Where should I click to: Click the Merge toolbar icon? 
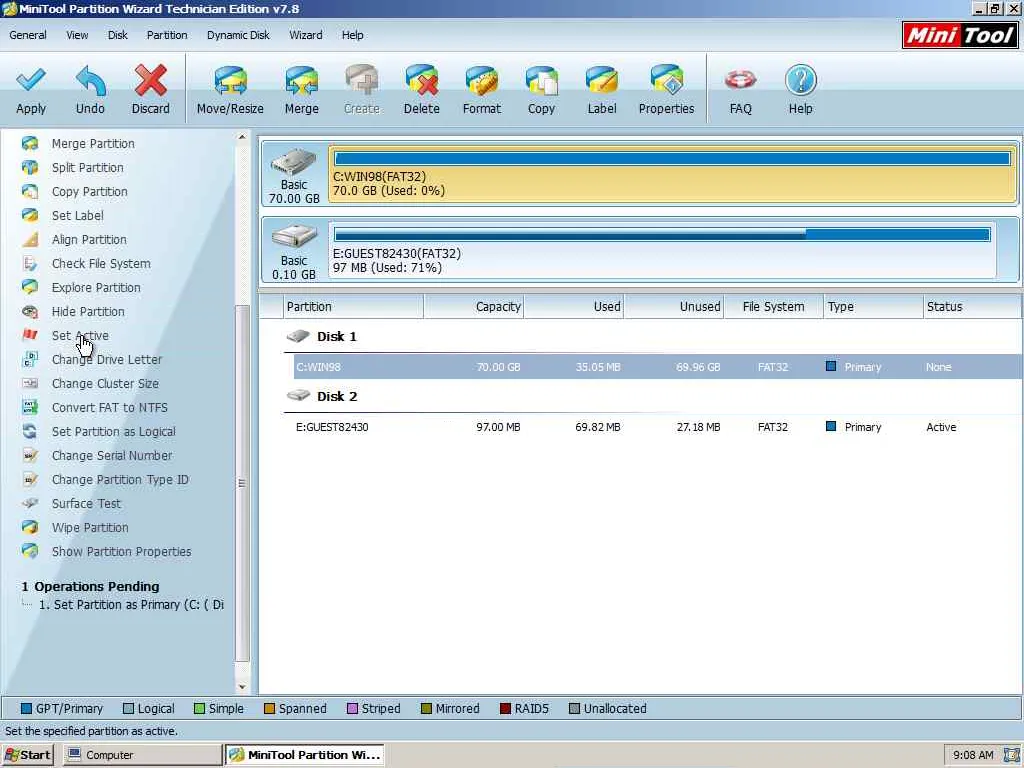pyautogui.click(x=301, y=90)
